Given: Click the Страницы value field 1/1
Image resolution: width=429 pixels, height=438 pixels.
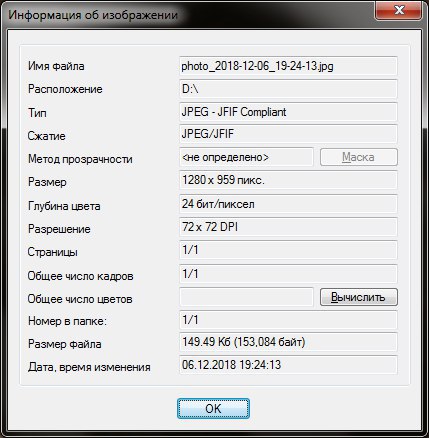Looking at the screenshot, I should 288,250.
